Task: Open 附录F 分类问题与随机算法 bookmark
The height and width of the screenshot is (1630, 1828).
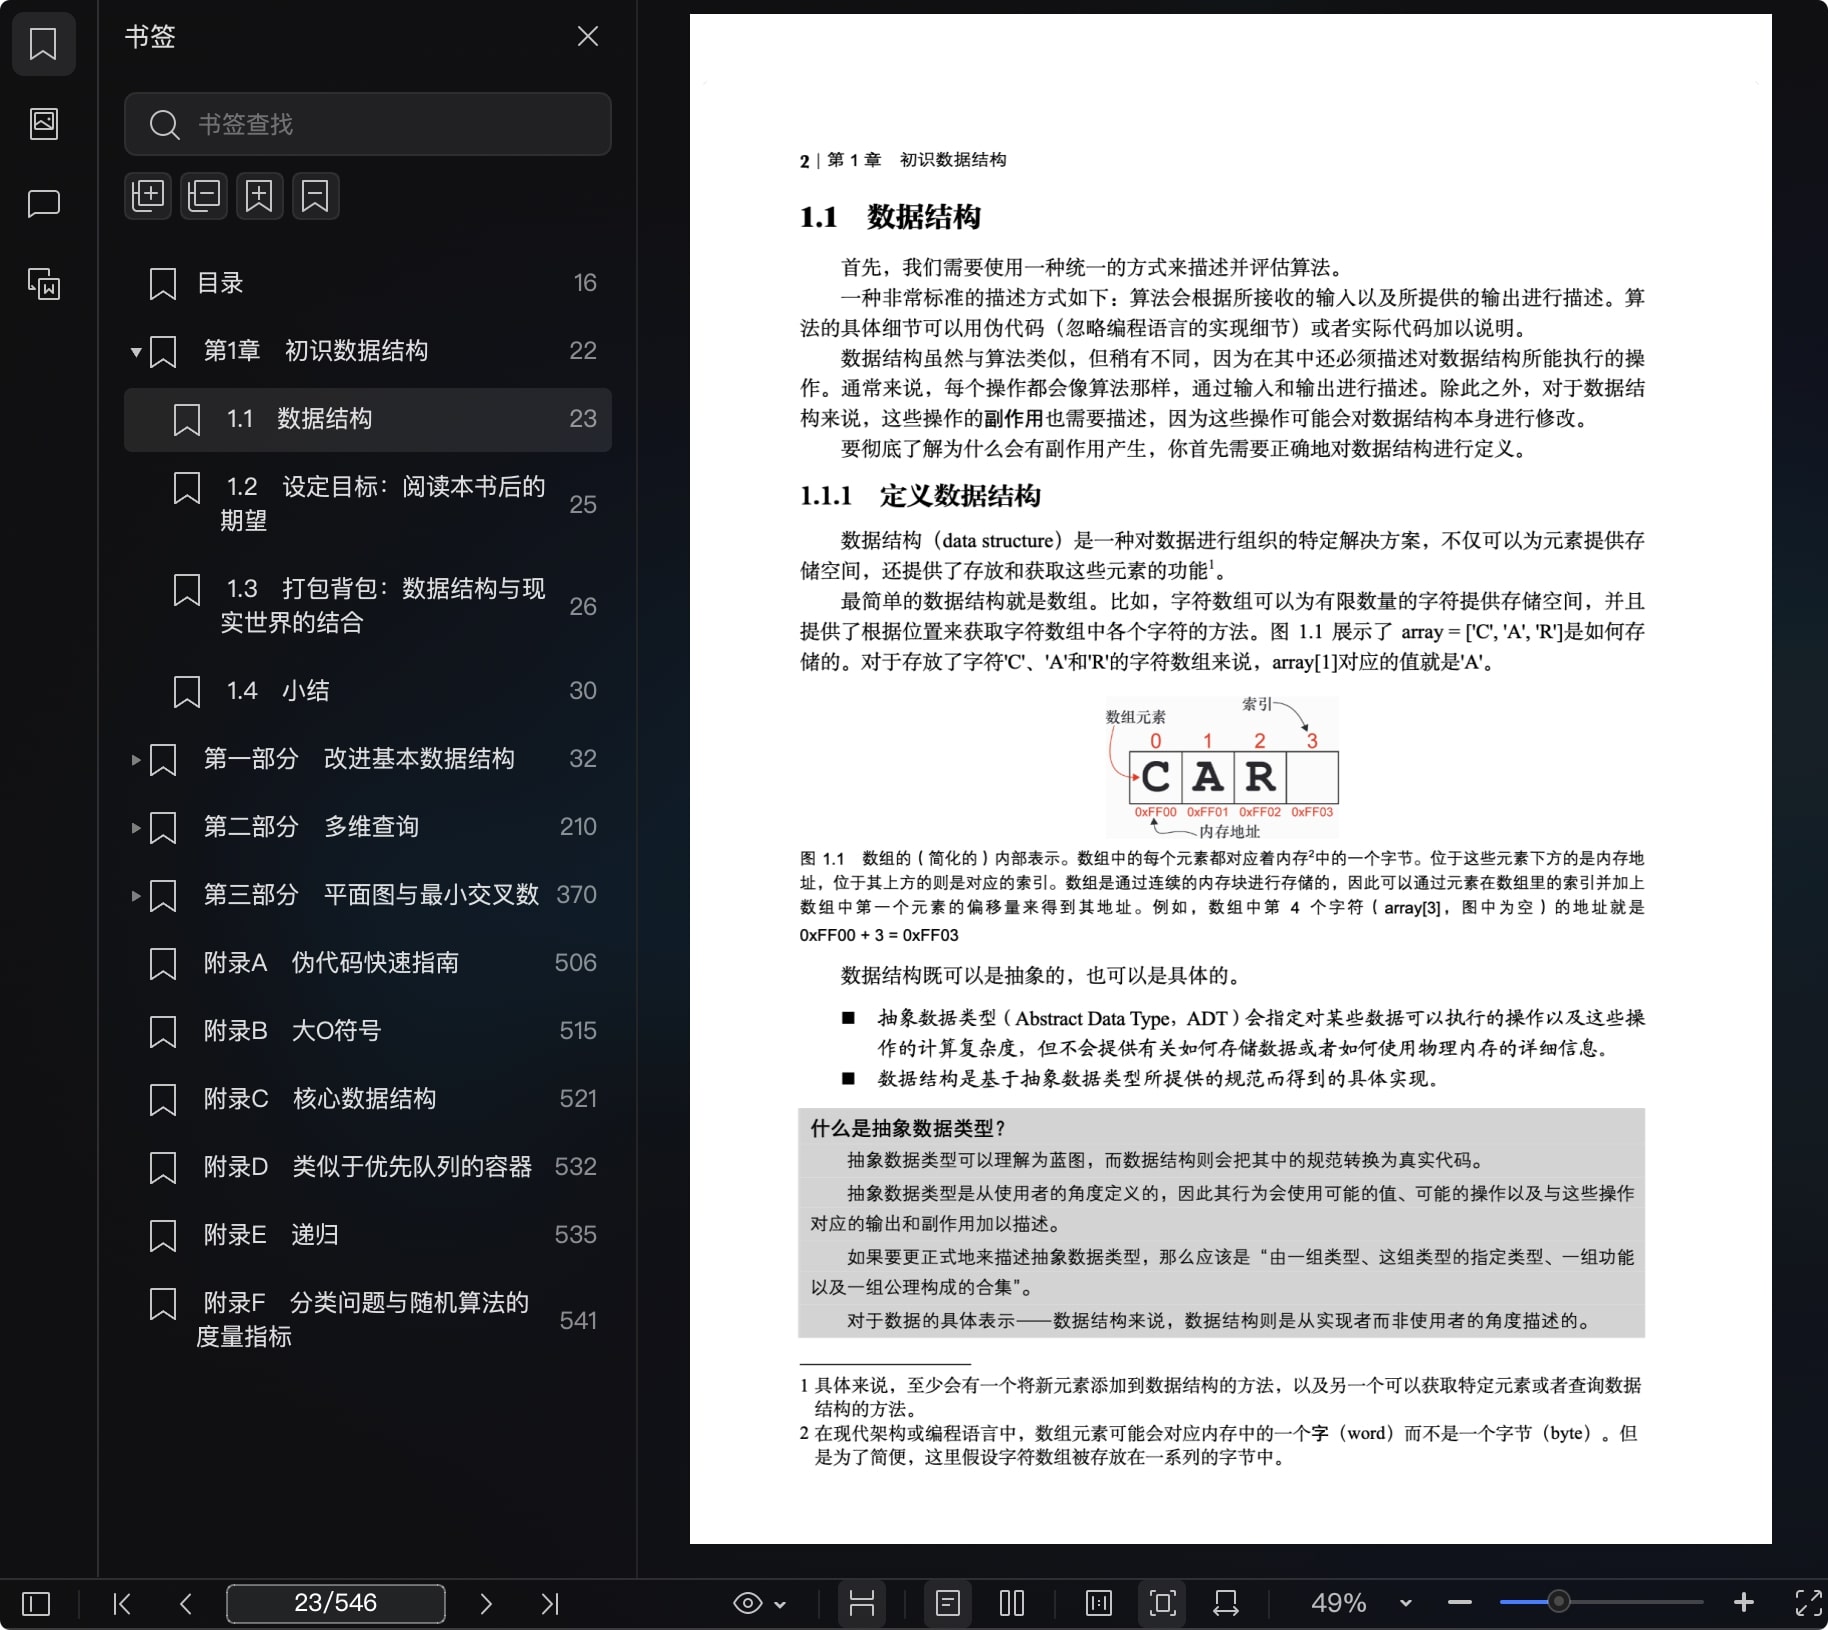Action: point(368,1320)
